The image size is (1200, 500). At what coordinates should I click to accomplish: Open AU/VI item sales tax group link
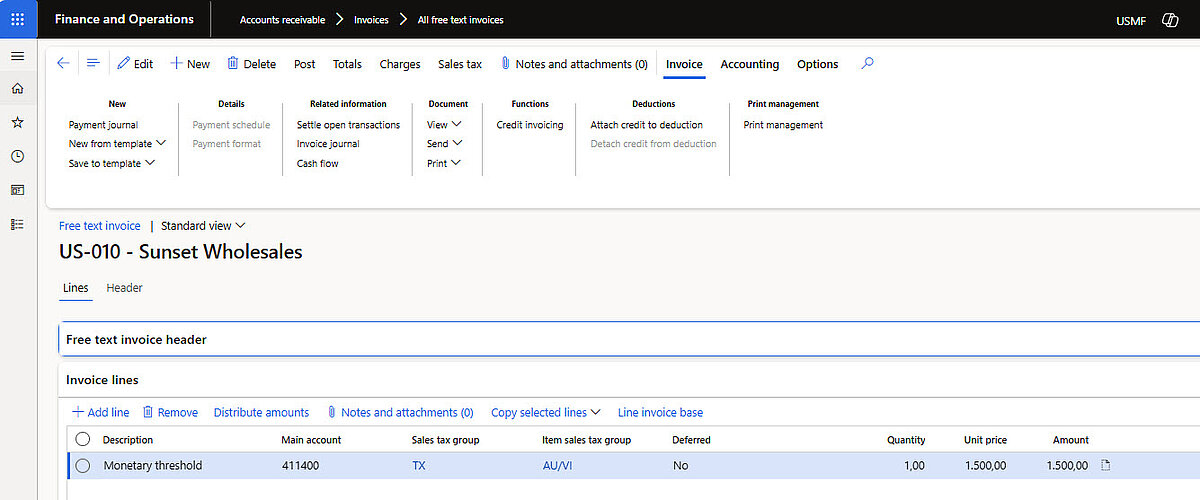point(557,465)
